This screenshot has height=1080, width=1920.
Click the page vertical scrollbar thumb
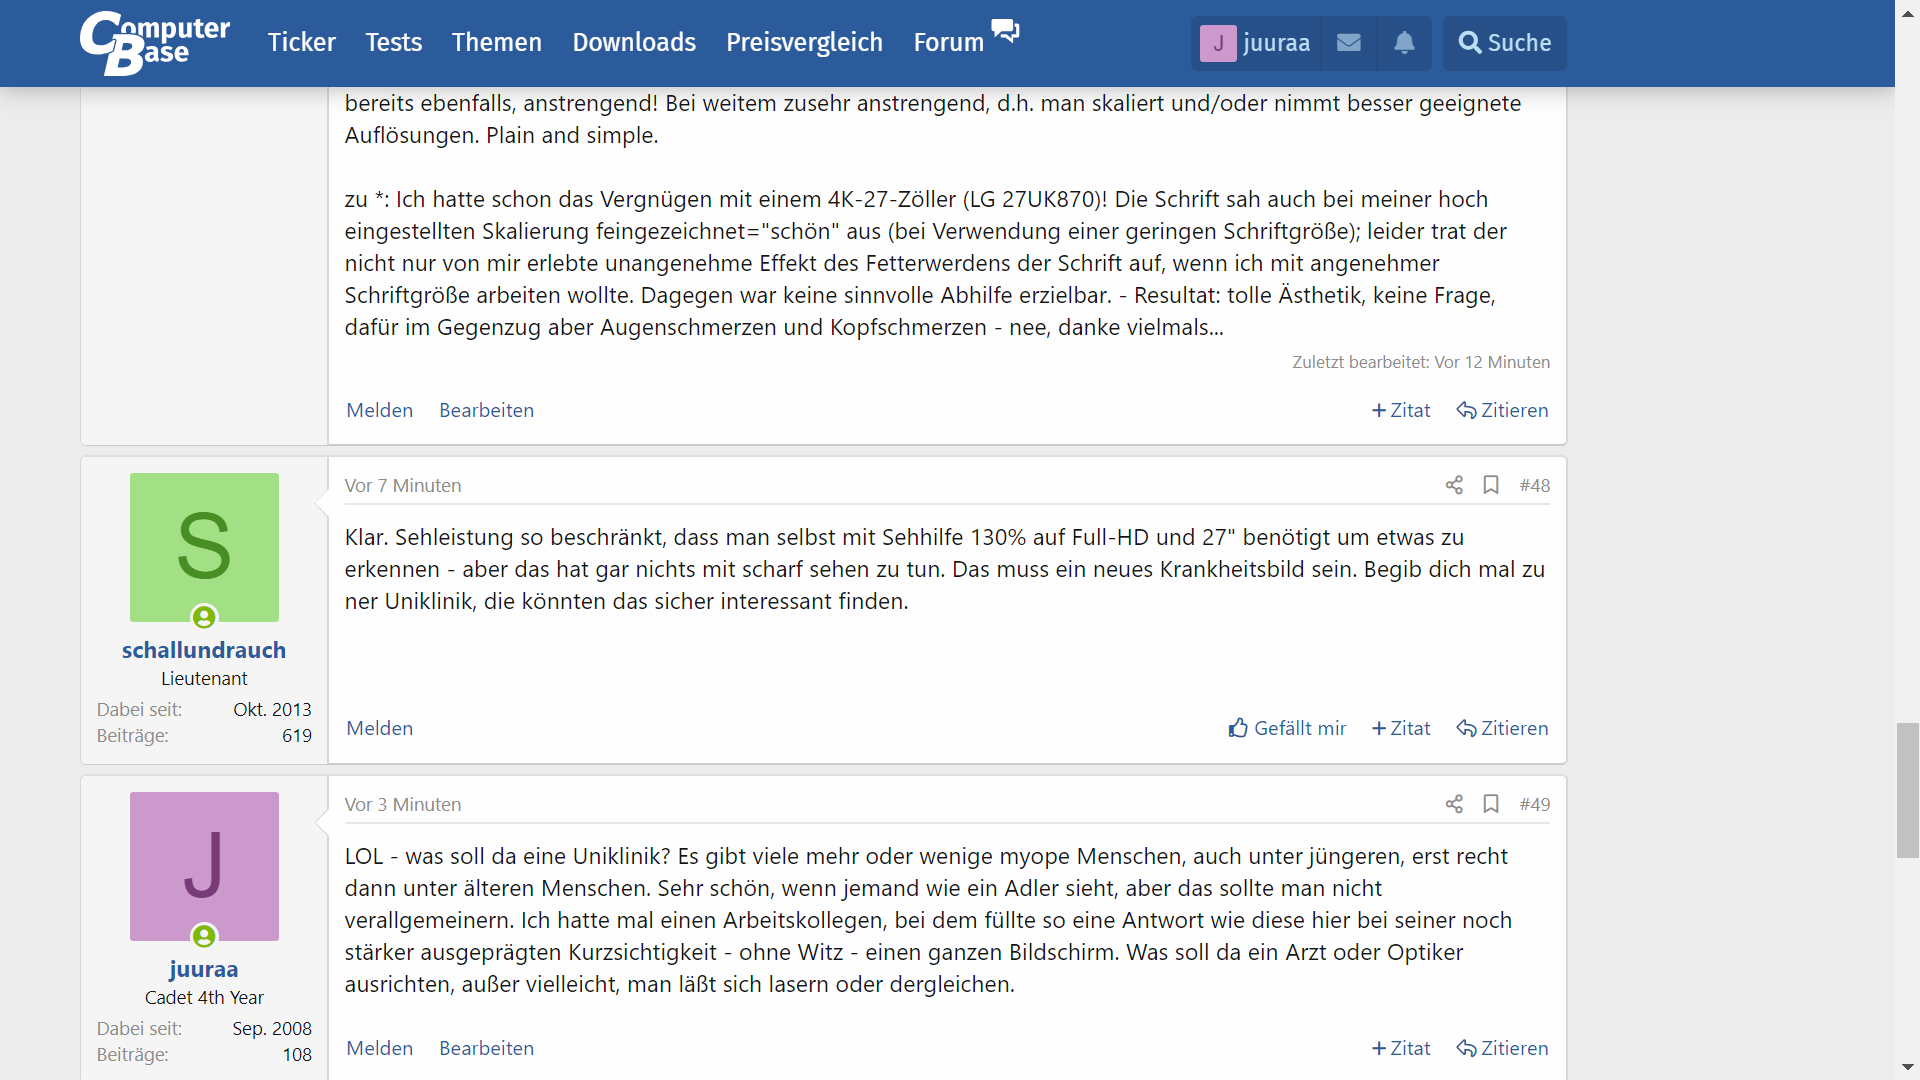[x=1907, y=790]
